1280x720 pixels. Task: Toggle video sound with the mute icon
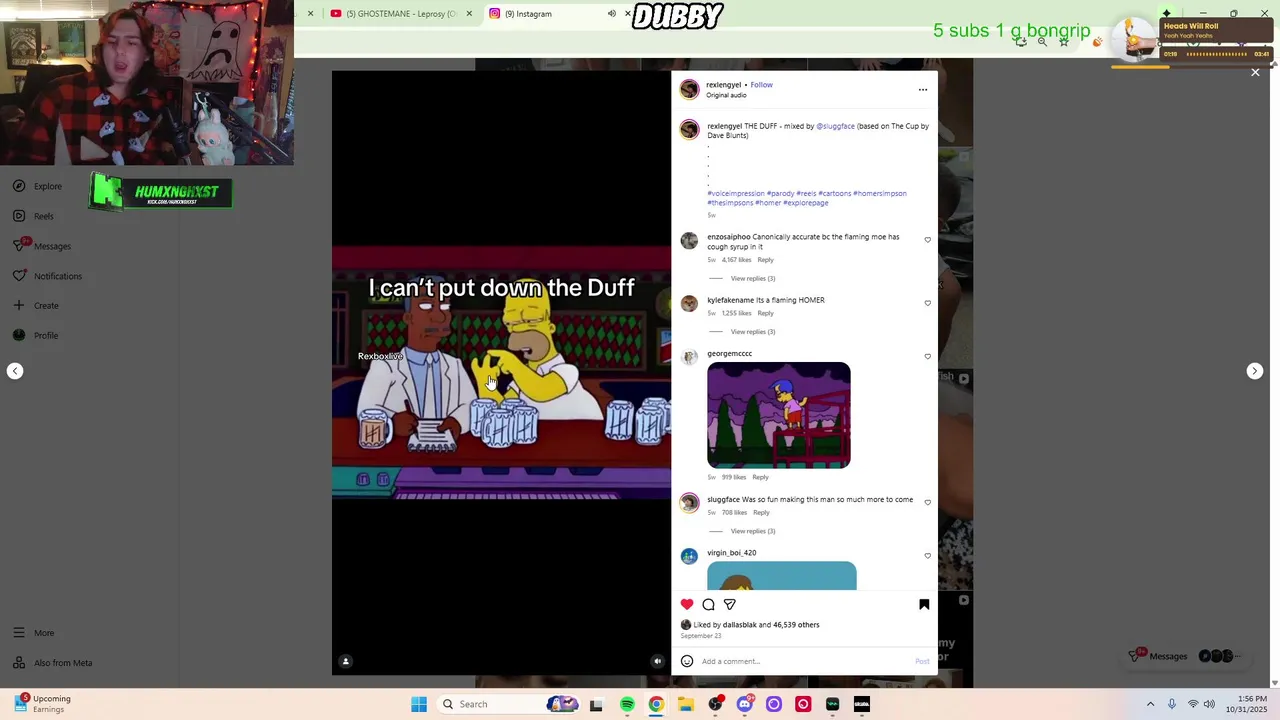[657, 661]
